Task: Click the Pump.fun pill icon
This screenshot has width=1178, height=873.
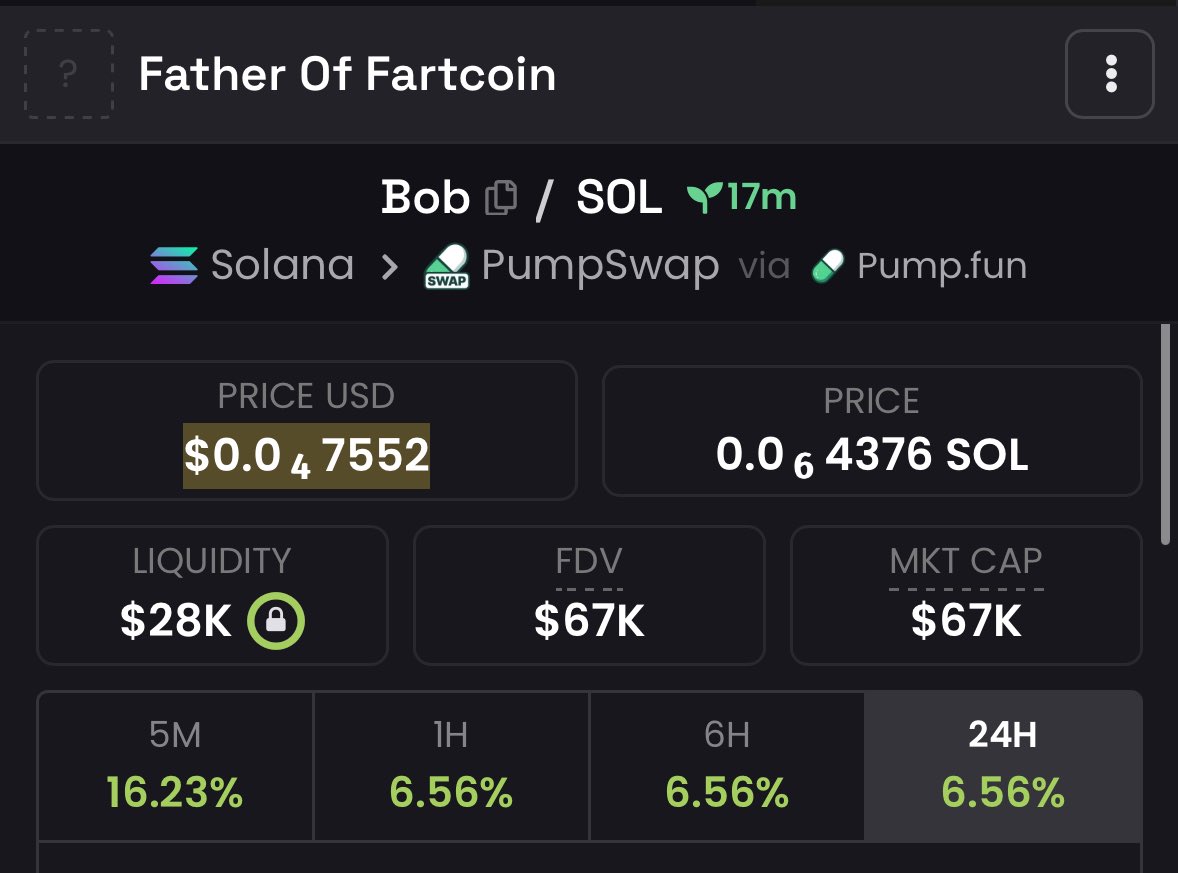Action: coord(828,266)
